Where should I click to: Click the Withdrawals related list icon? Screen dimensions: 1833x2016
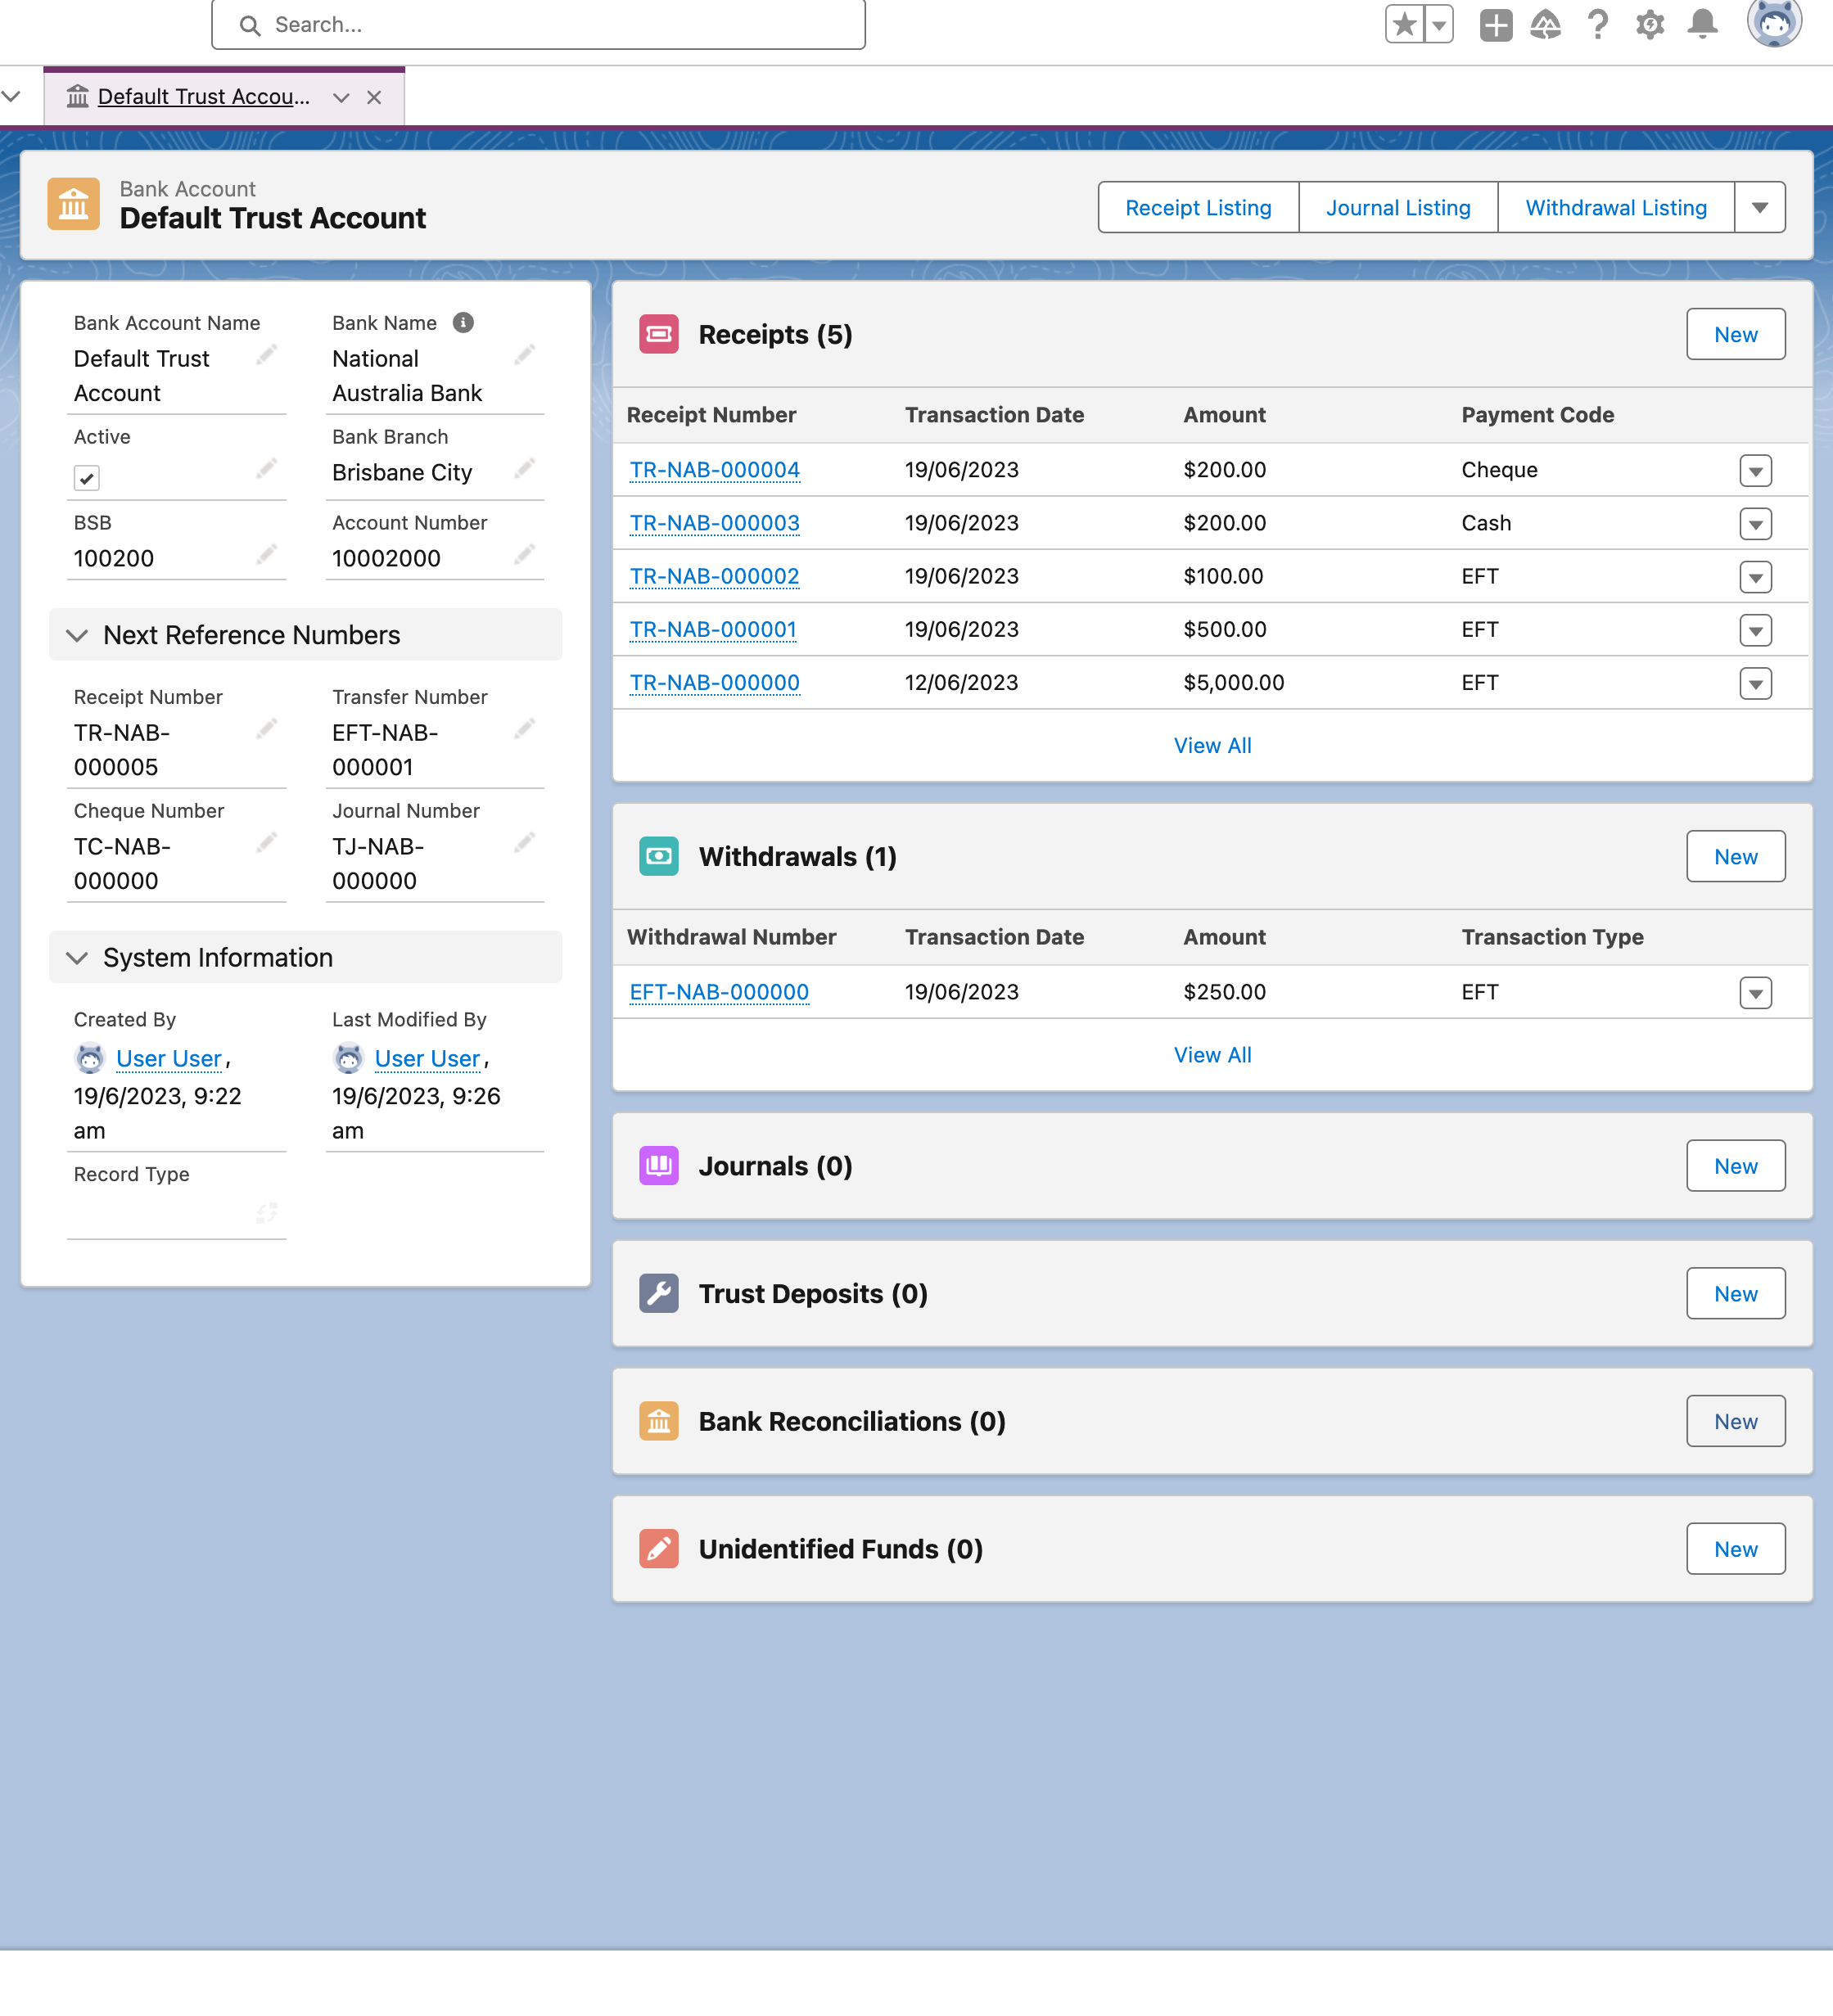(x=659, y=856)
